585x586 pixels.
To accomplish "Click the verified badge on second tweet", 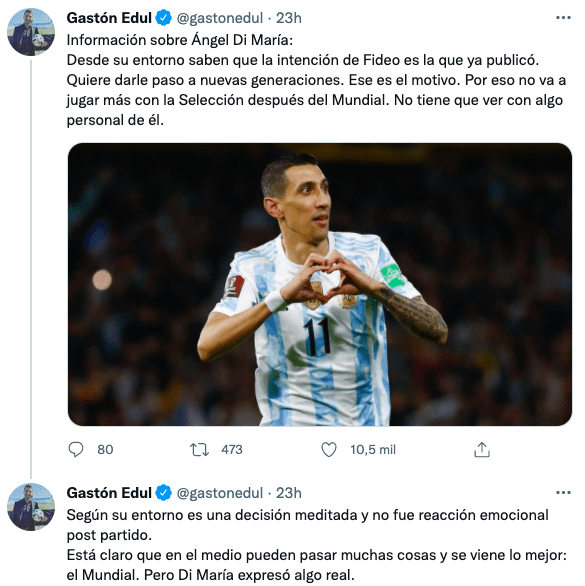I will (x=163, y=493).
